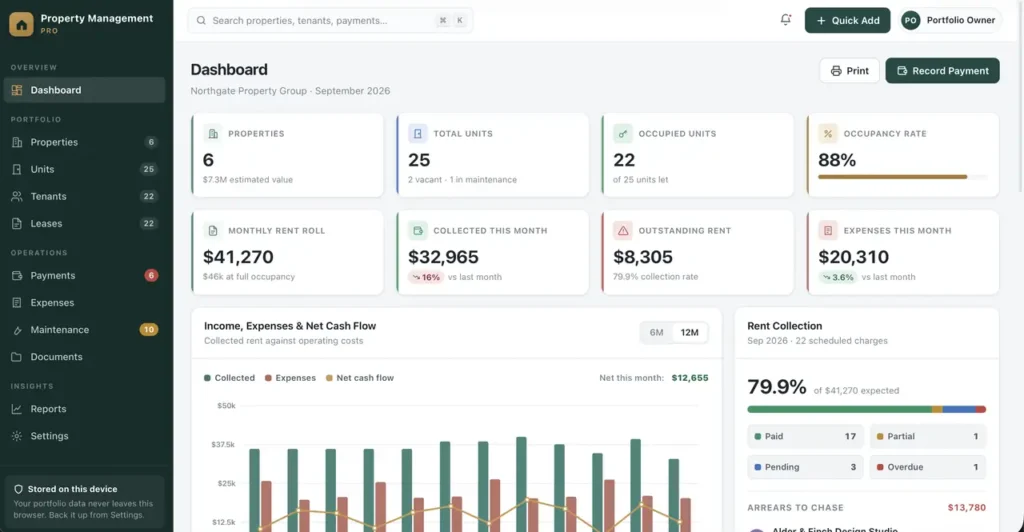
Task: Open Properties in the sidebar
Action: pyautogui.click(x=84, y=142)
